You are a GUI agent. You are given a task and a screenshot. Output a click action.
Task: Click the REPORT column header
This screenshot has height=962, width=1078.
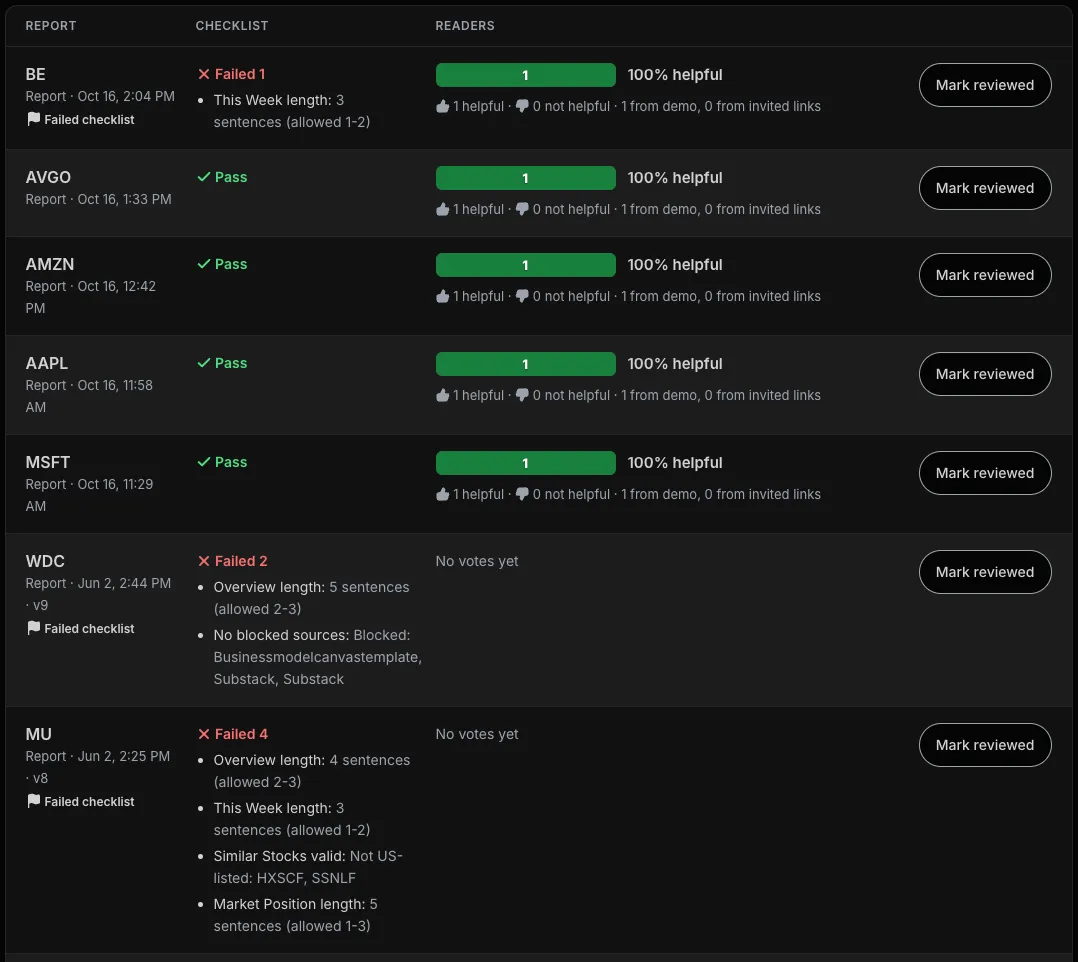(x=51, y=25)
